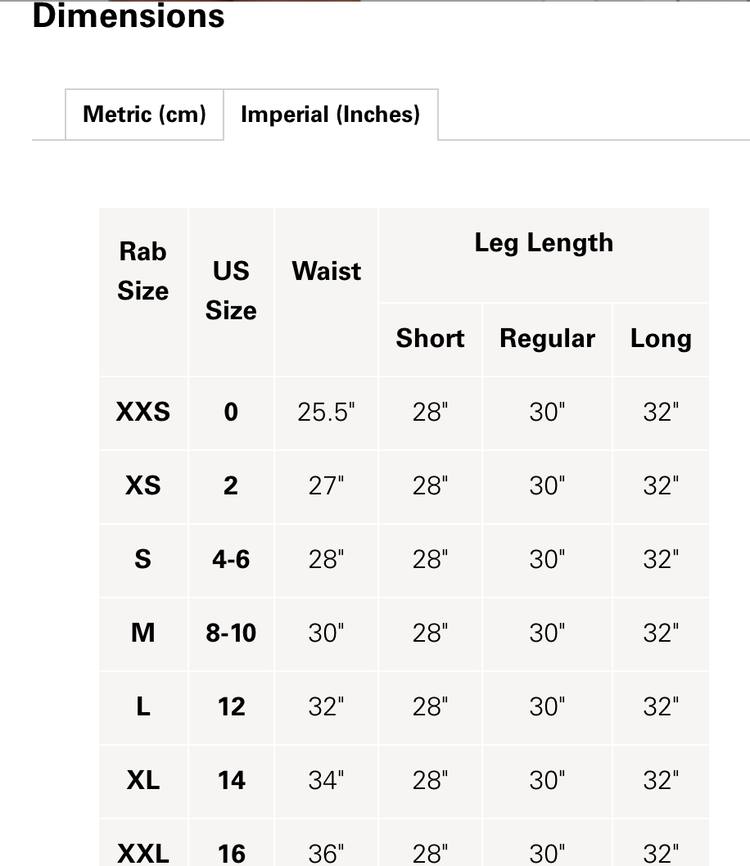Select the S size row label
This screenshot has height=866, width=750.
click(x=142, y=560)
